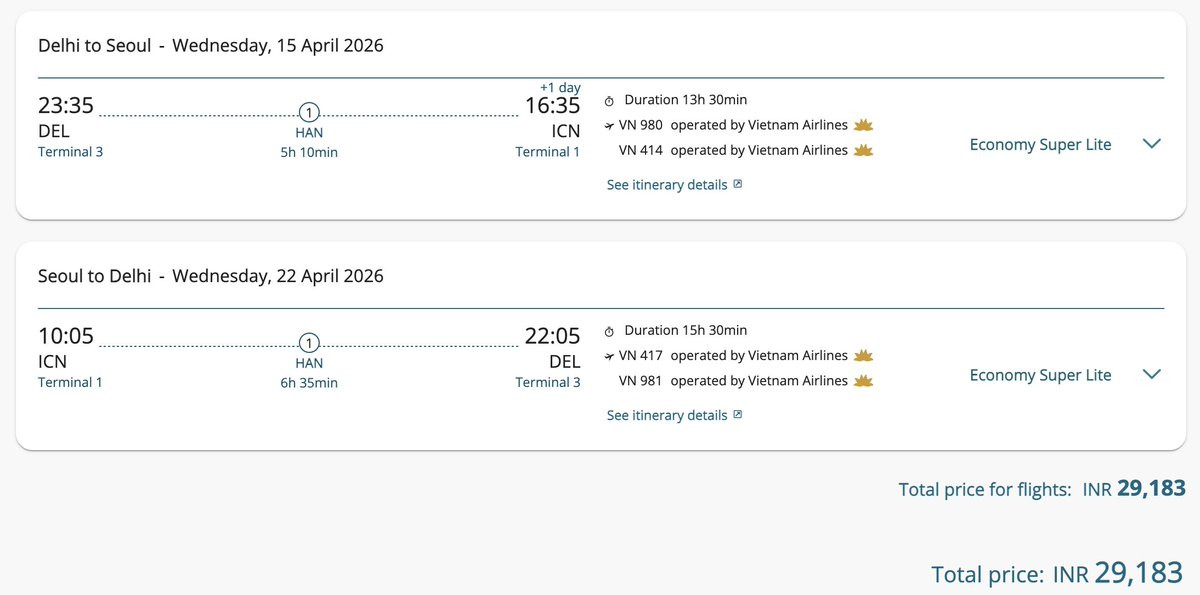The width and height of the screenshot is (1200, 595).
Task: Expand the Delhi to Seoul fare chevron
Action: pos(1151,144)
